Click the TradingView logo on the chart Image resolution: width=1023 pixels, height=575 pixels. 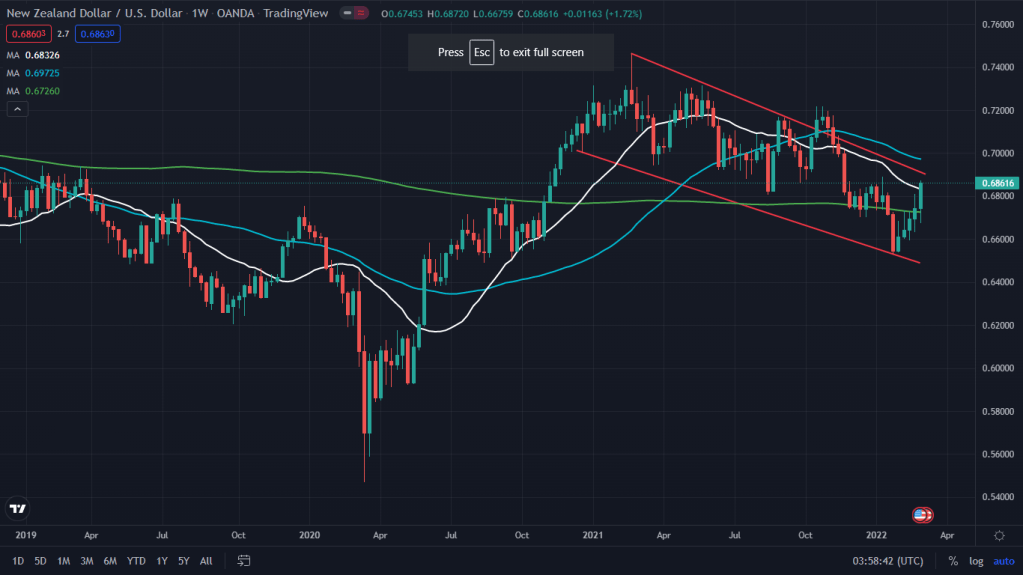point(17,509)
